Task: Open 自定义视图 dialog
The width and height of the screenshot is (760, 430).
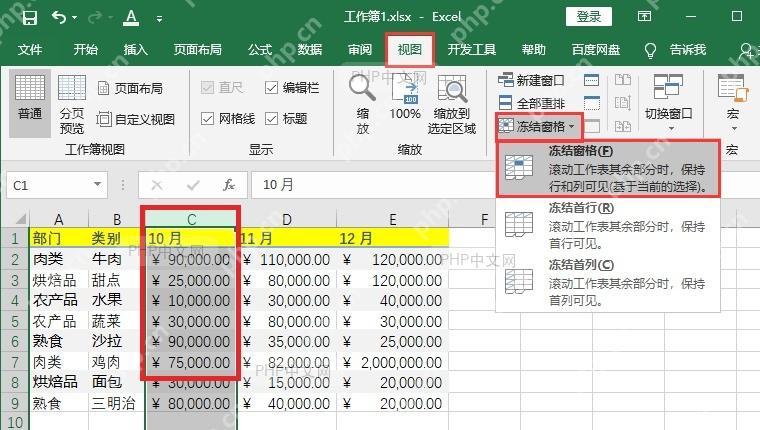Action: click(x=136, y=119)
